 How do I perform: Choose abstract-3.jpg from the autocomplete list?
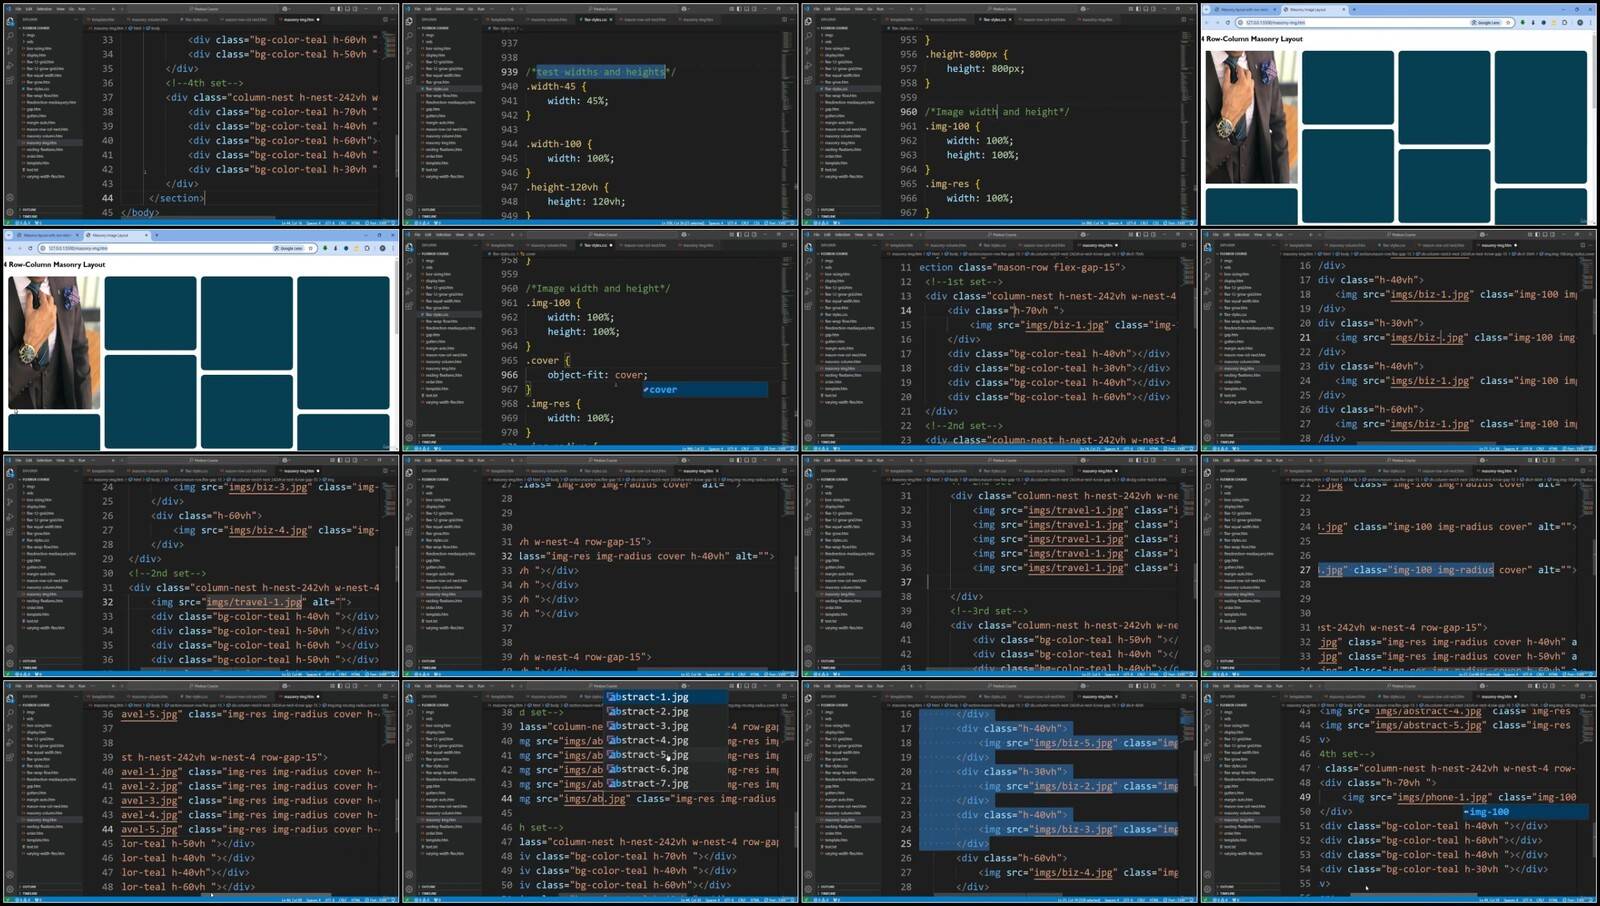(667, 726)
